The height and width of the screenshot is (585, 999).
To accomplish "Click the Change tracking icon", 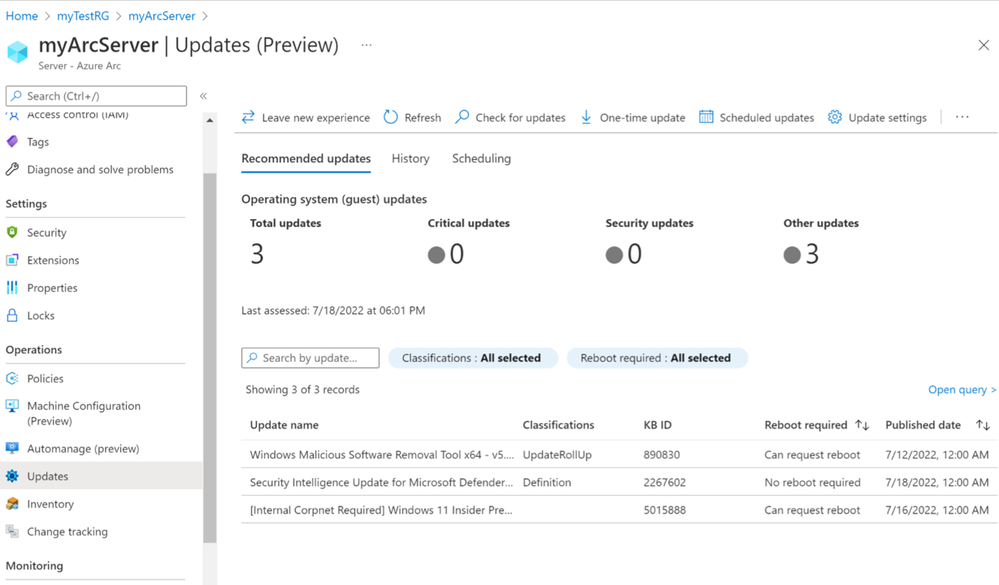I will pyautogui.click(x=12, y=531).
